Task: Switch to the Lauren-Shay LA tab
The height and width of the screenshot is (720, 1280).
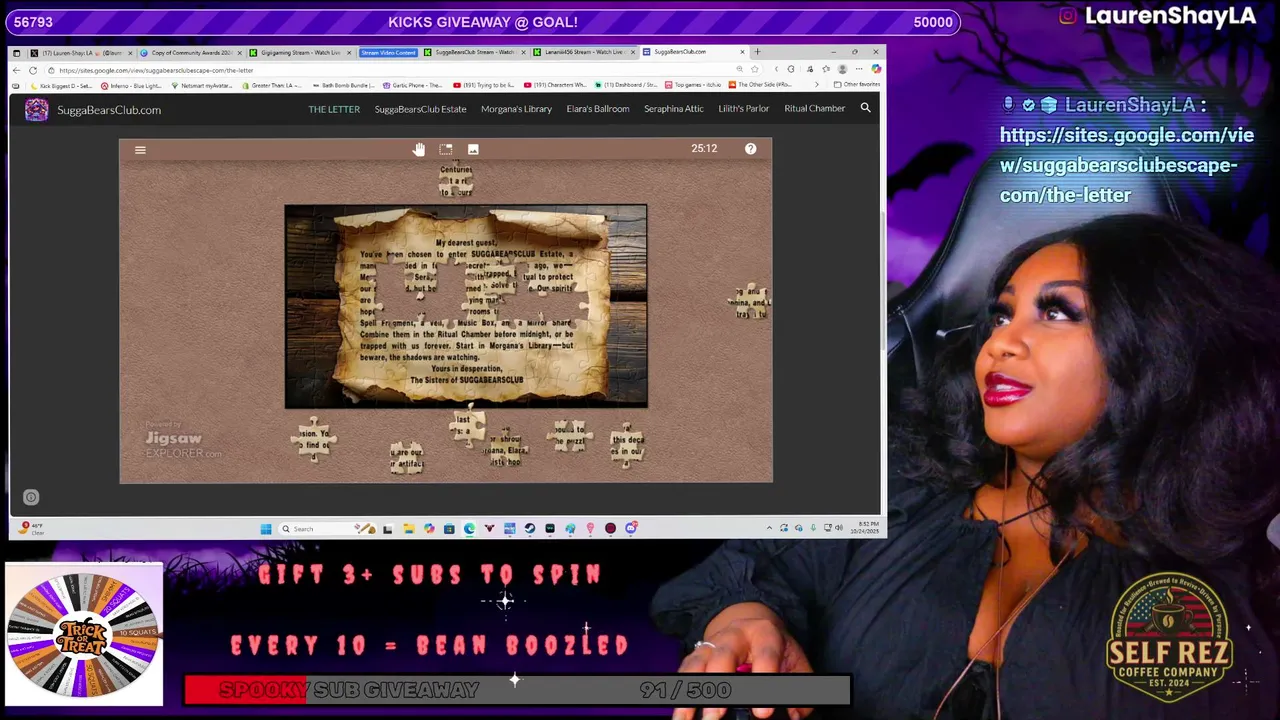Action: 81,52
